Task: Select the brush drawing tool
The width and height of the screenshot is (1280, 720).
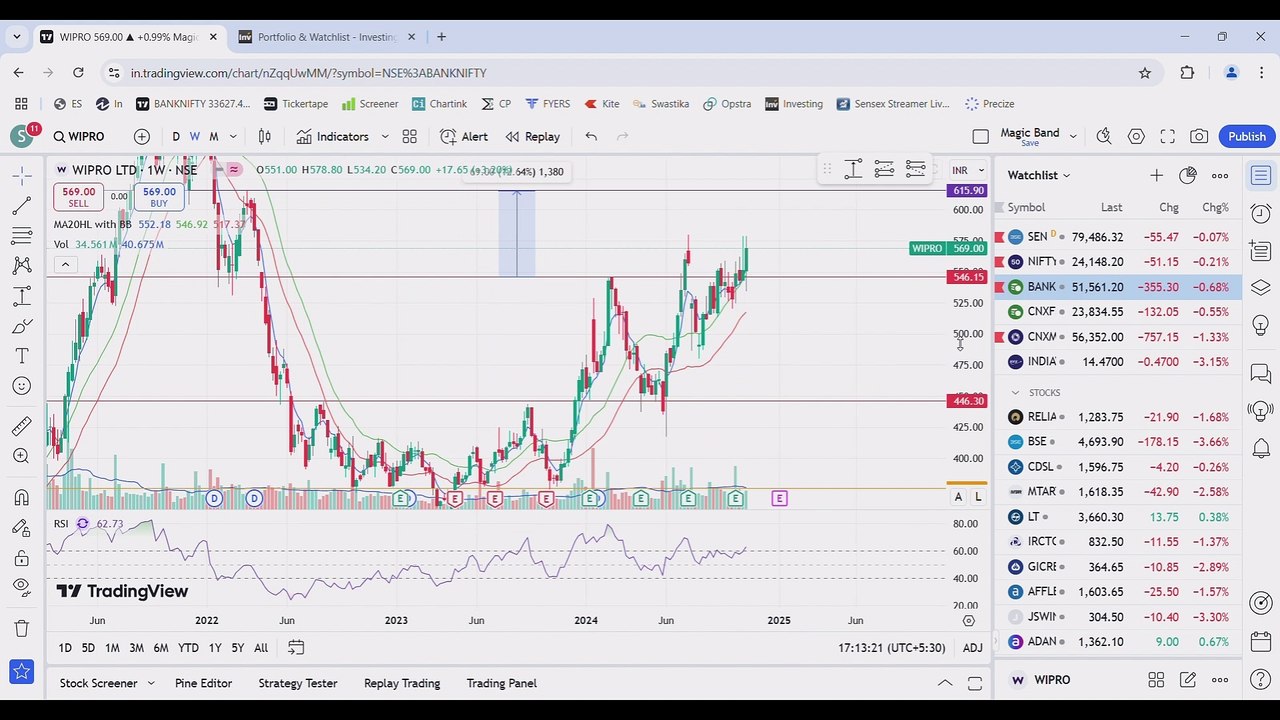Action: coord(21,326)
